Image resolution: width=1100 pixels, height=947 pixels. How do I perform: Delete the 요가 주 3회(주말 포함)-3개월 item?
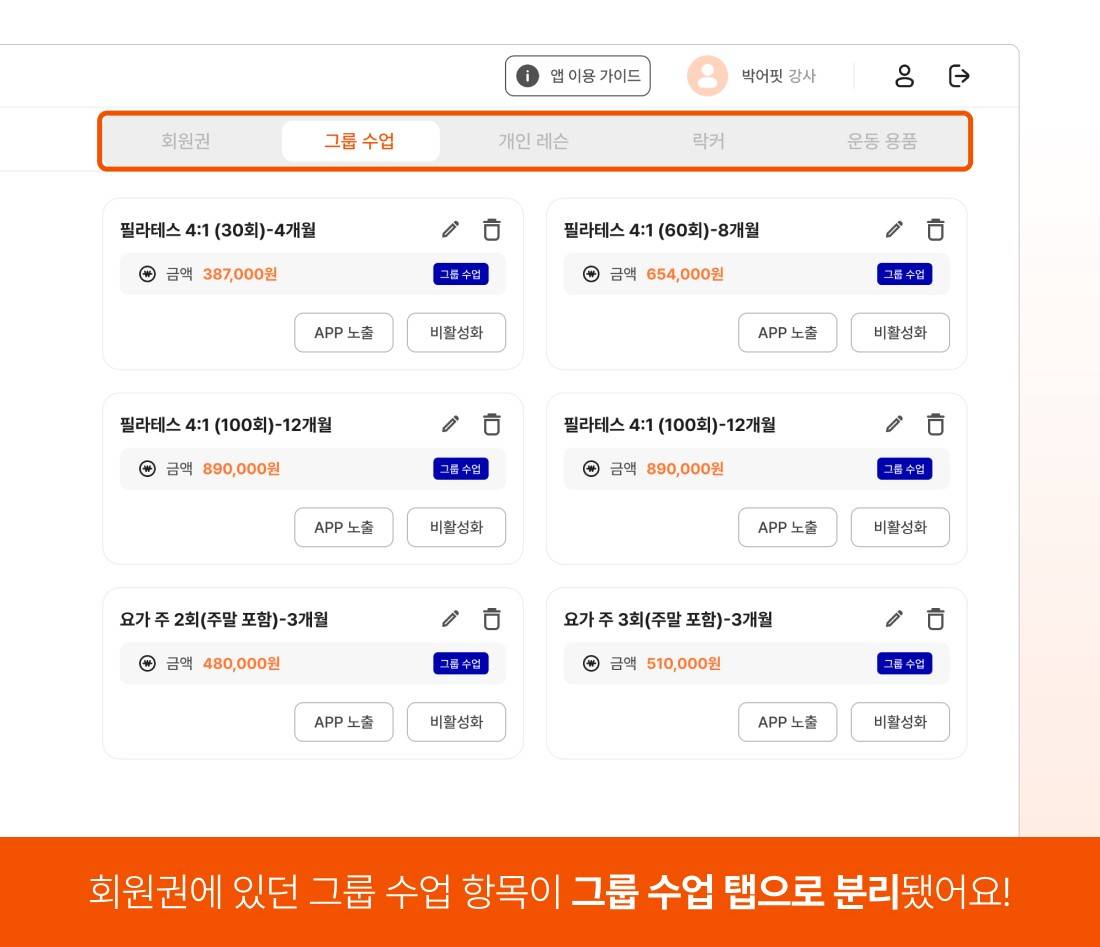click(x=935, y=619)
